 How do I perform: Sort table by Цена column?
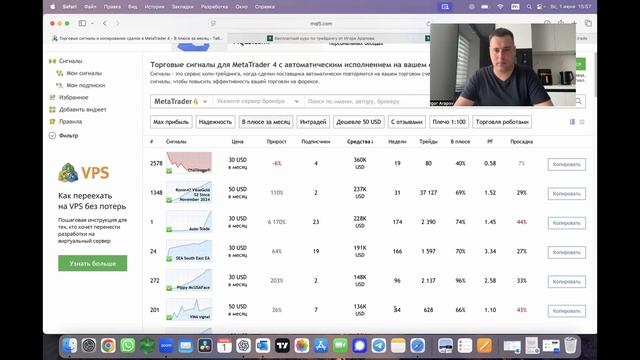(x=237, y=142)
